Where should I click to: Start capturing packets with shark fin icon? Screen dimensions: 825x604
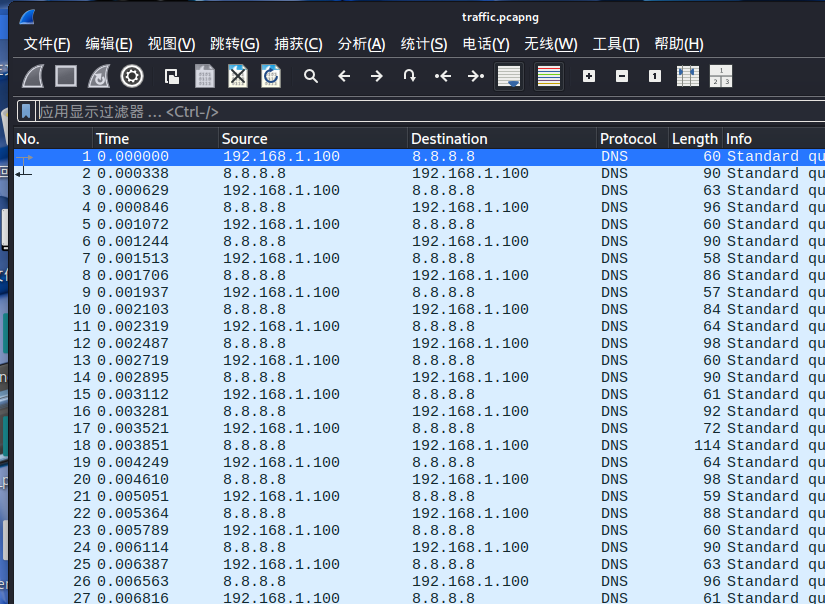pos(34,76)
